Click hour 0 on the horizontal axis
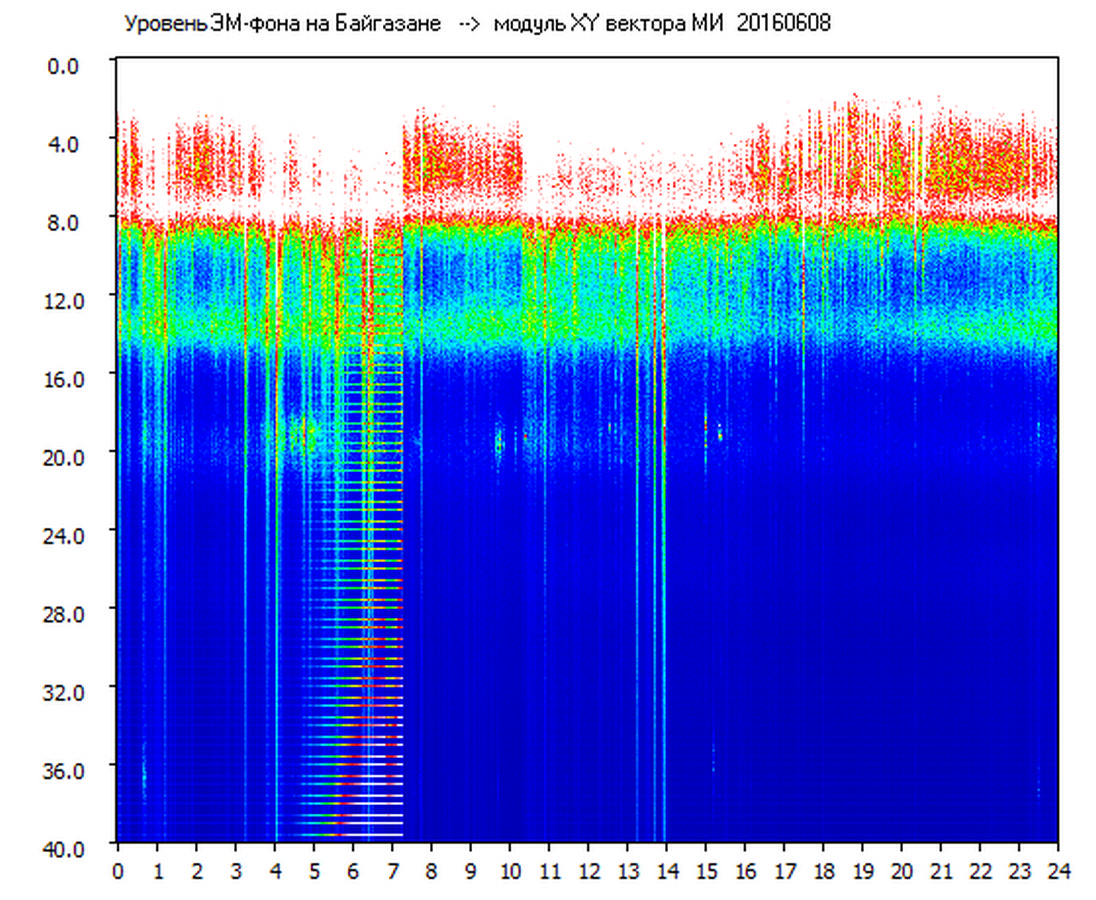Screen dimensions: 1096x900 pyautogui.click(x=118, y=871)
